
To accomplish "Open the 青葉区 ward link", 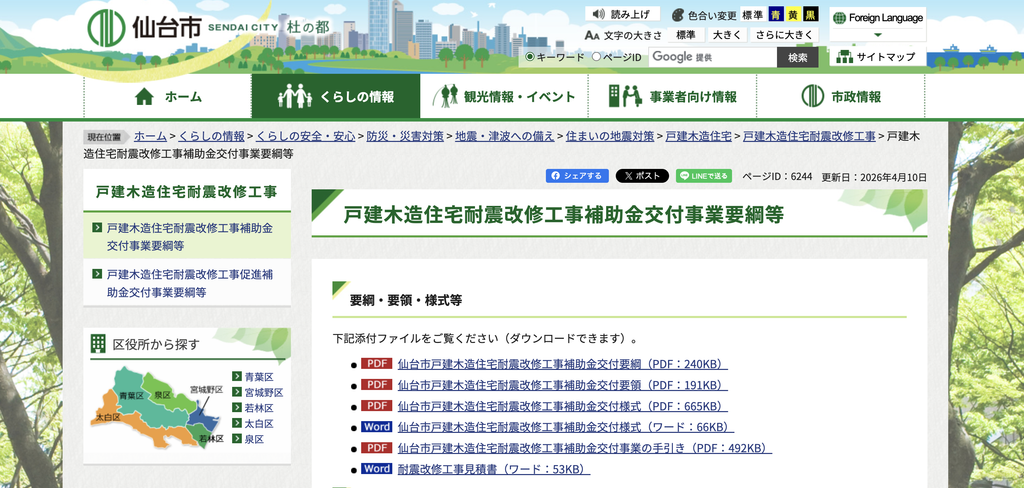I will pos(259,377).
